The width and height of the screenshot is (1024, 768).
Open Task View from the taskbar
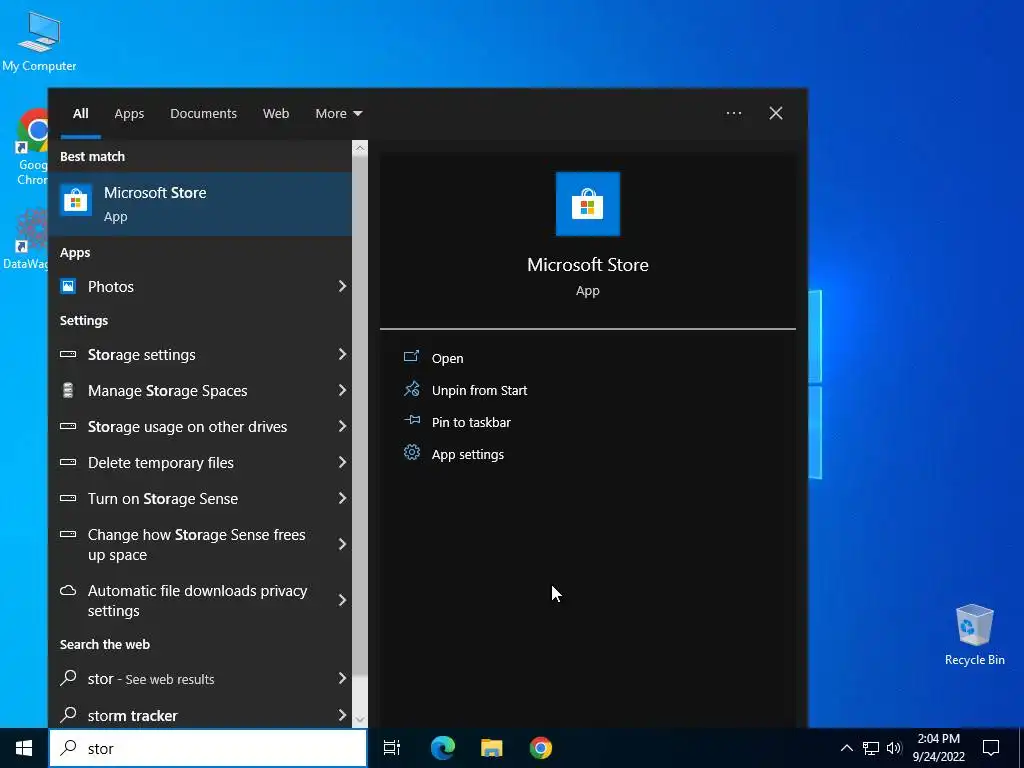pos(392,748)
